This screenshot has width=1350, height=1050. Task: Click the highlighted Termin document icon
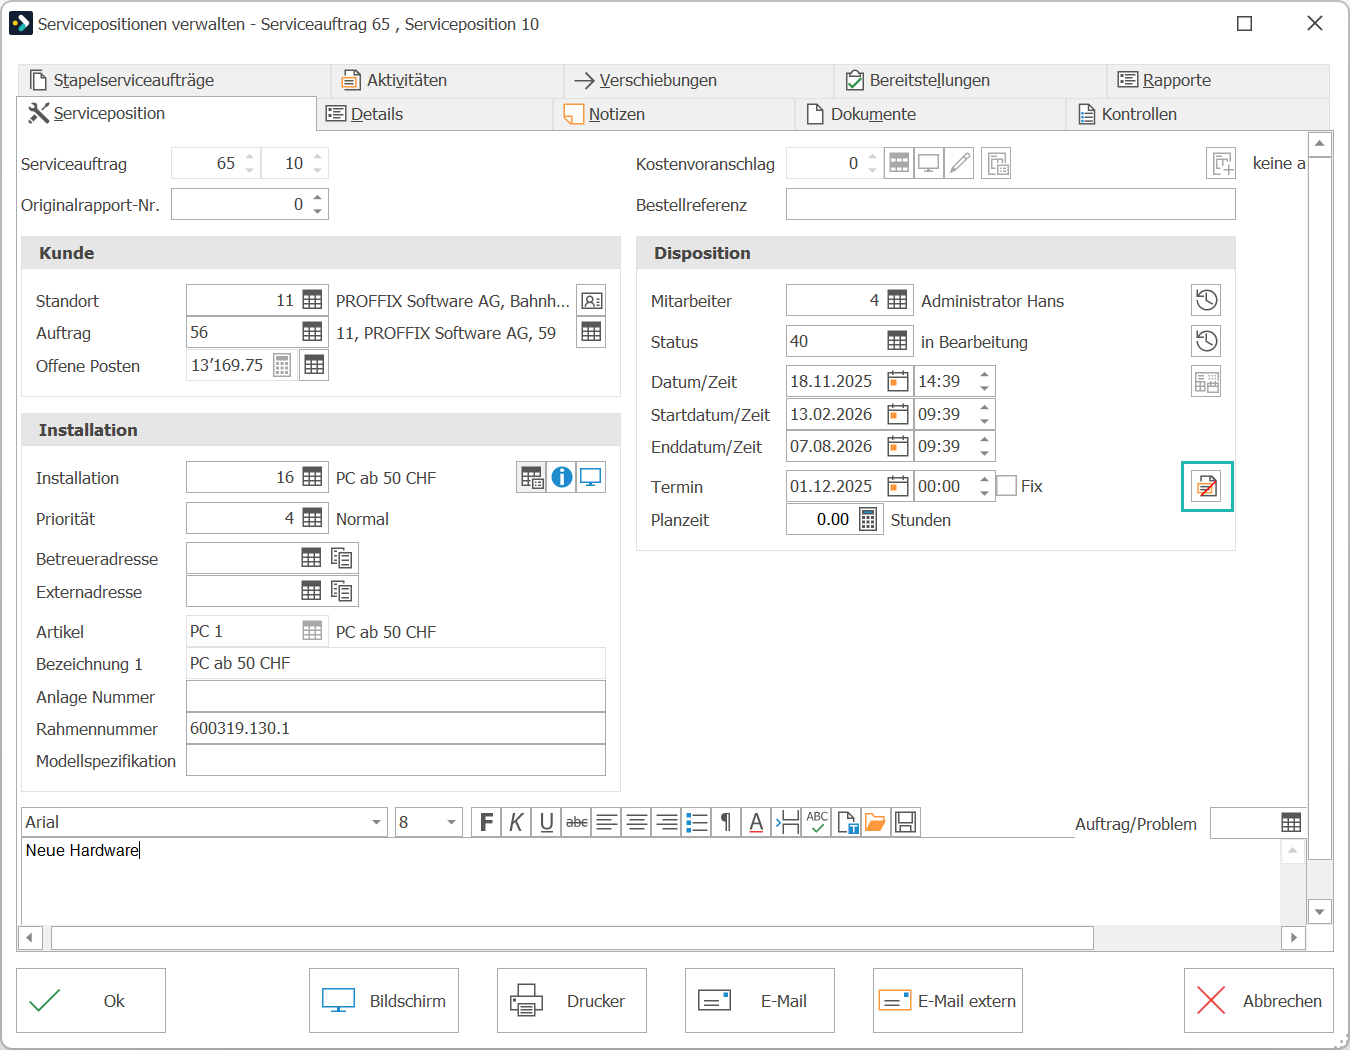pos(1207,486)
